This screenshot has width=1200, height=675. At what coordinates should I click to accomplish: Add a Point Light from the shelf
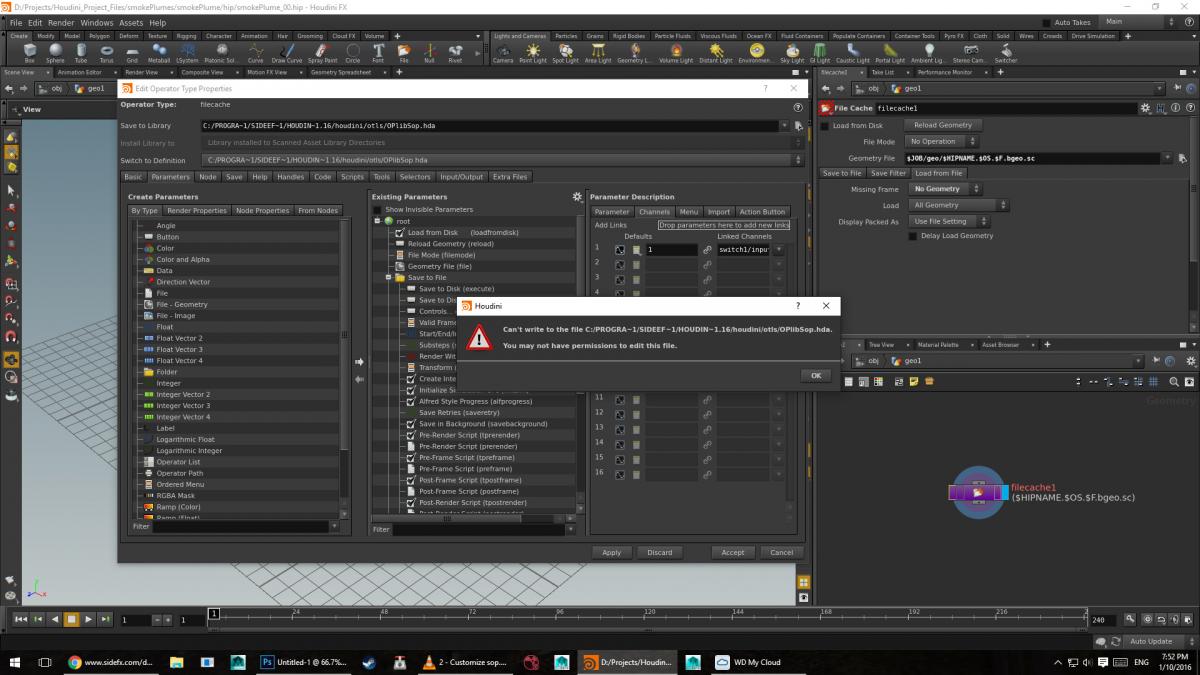[533, 53]
